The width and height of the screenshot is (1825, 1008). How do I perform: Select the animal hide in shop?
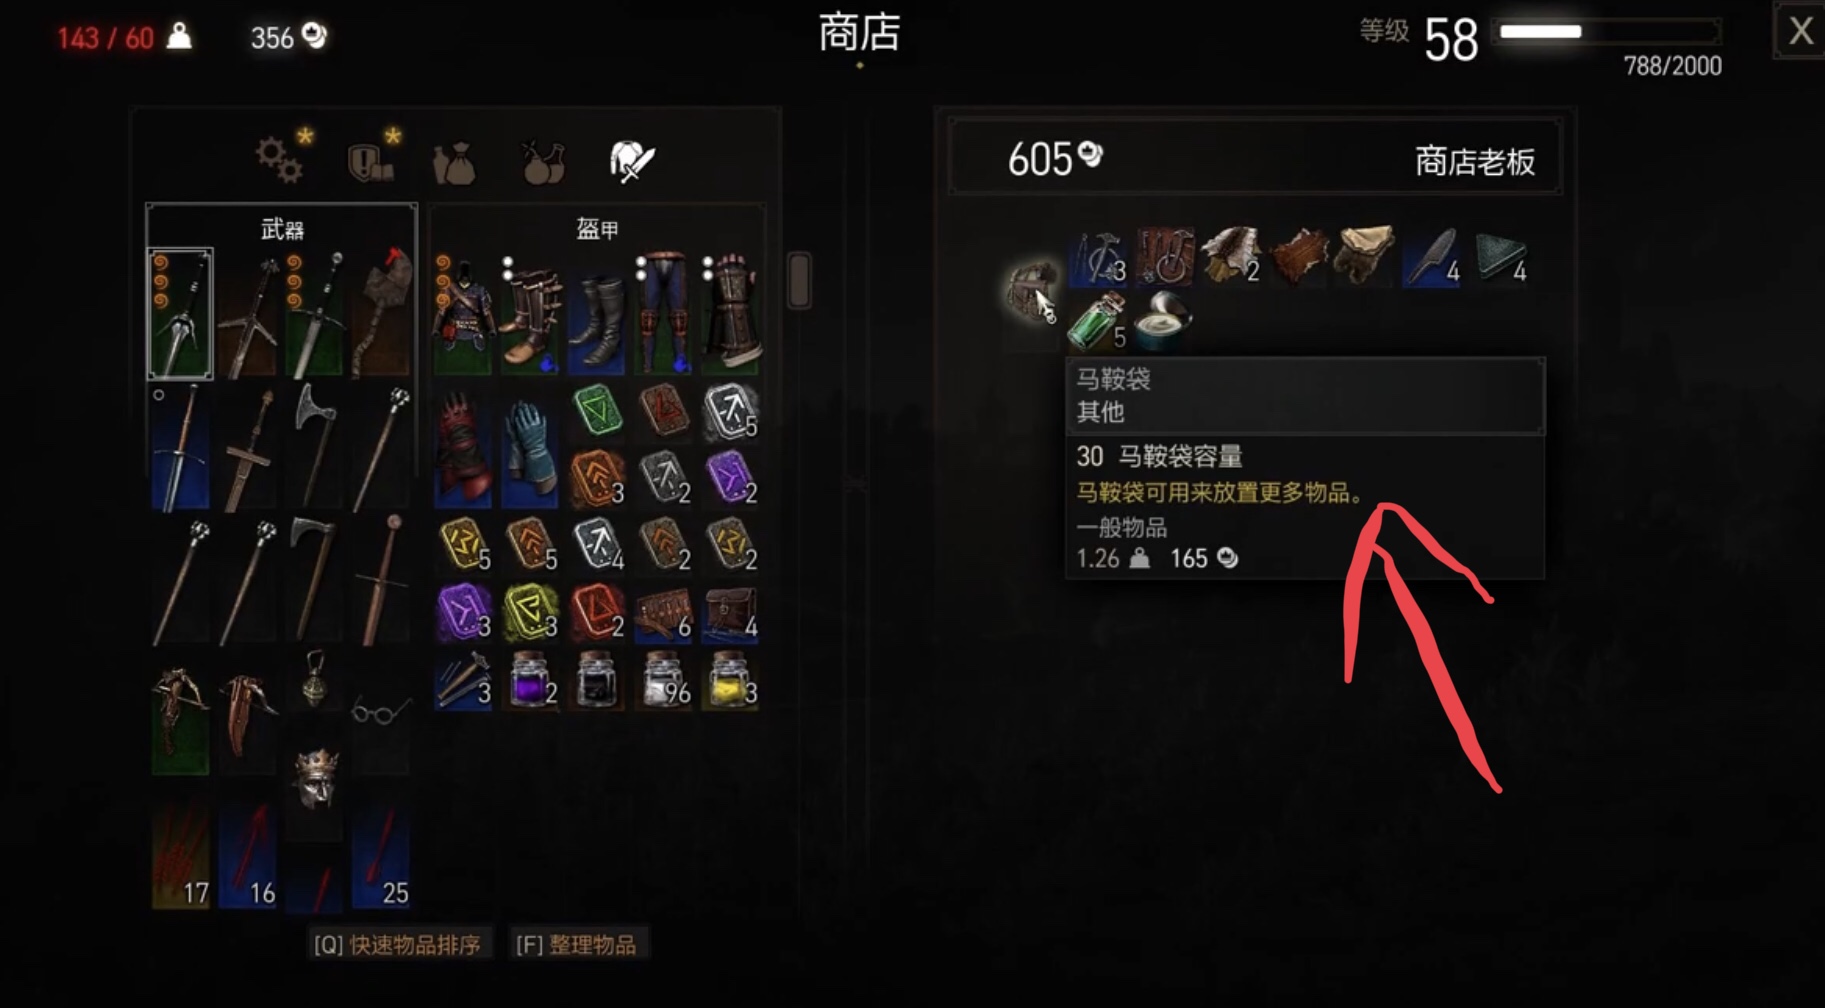click(x=1298, y=257)
